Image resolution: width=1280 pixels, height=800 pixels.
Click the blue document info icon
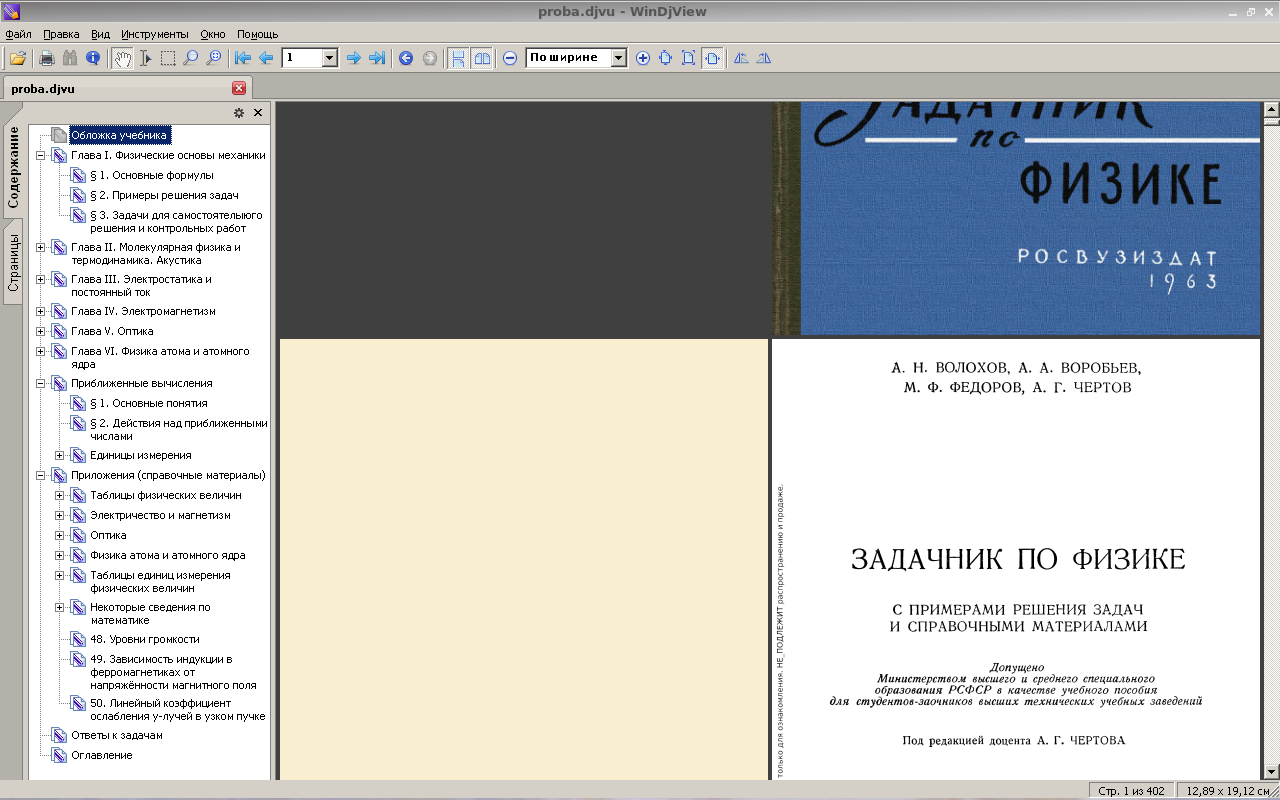(93, 58)
